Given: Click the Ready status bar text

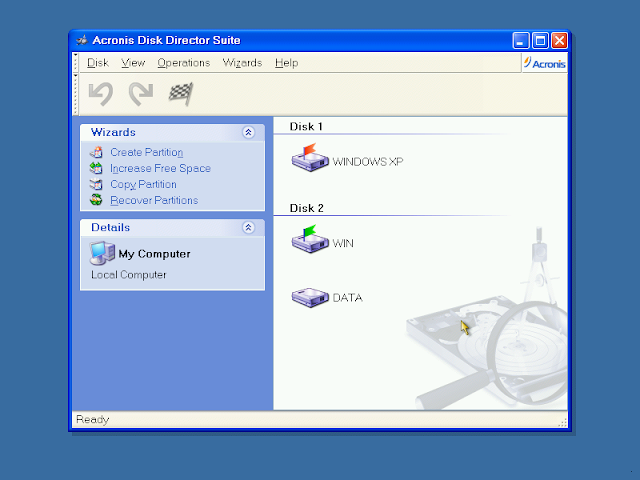Looking at the screenshot, I should pyautogui.click(x=93, y=420).
